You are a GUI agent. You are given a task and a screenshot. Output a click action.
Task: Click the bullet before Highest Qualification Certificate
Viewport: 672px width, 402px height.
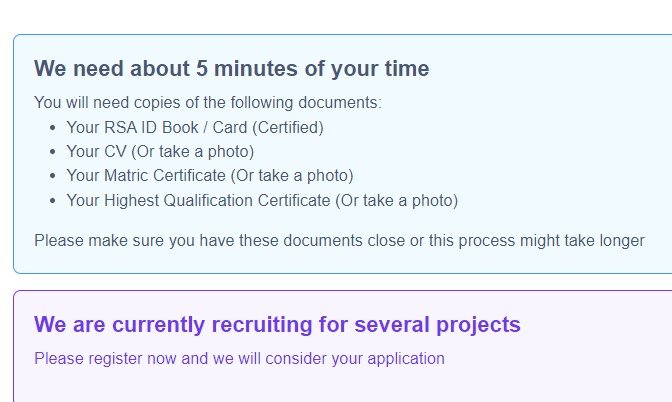click(53, 201)
